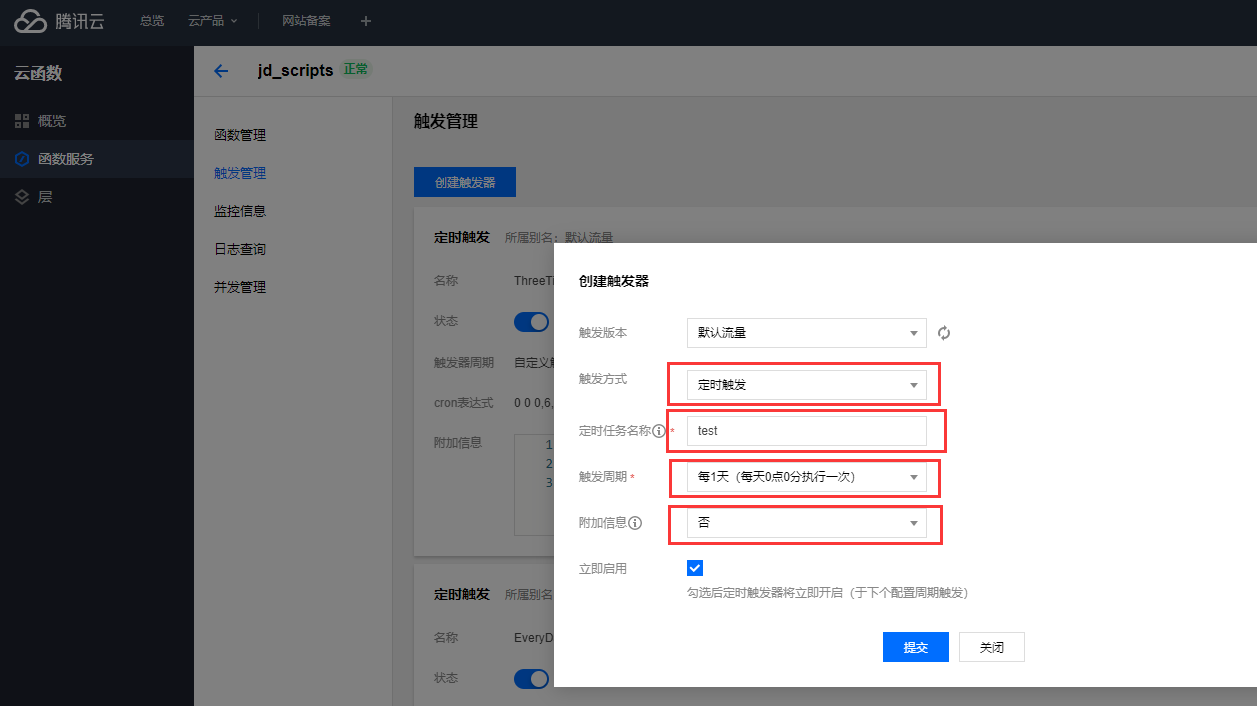Click the Tencent Cloud logo

[x=59, y=21]
